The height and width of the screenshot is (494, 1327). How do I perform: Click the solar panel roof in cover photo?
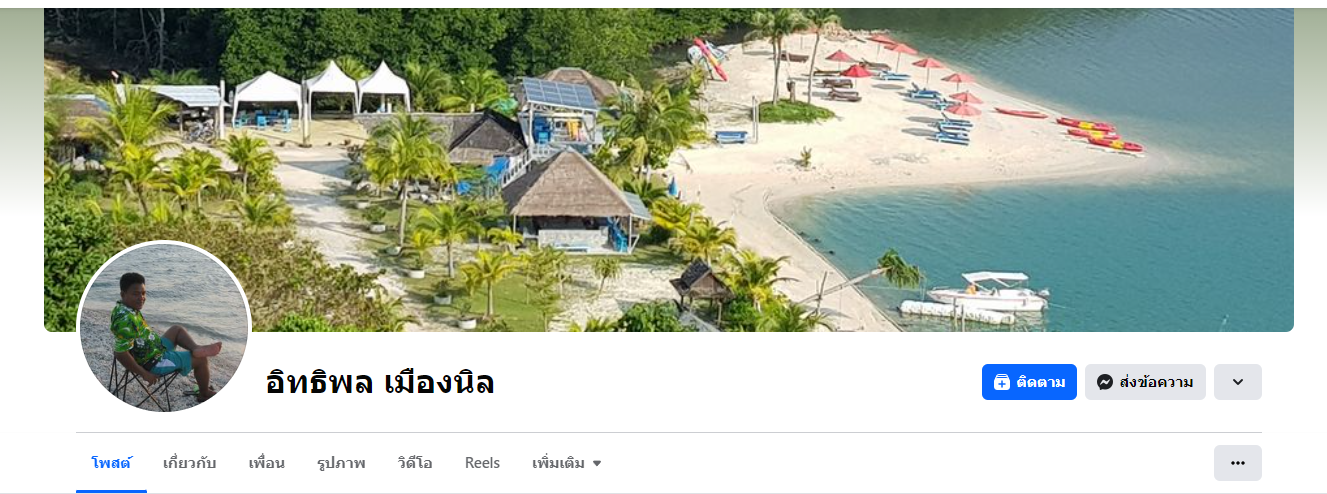558,95
